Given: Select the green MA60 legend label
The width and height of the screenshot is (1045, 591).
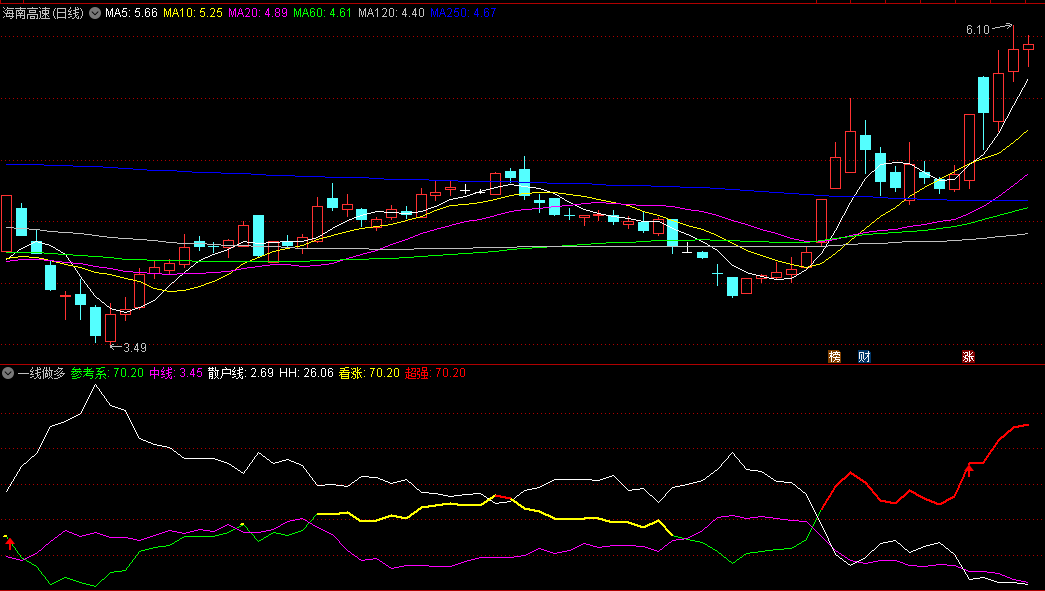Looking at the screenshot, I should coord(322,14).
